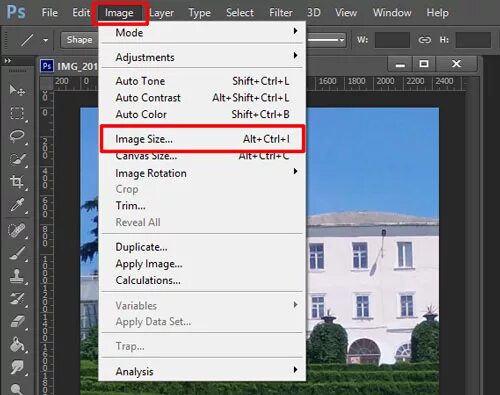Screen dimensions: 500x395
Task: Choose Calculations...
Action: pos(202,280)
